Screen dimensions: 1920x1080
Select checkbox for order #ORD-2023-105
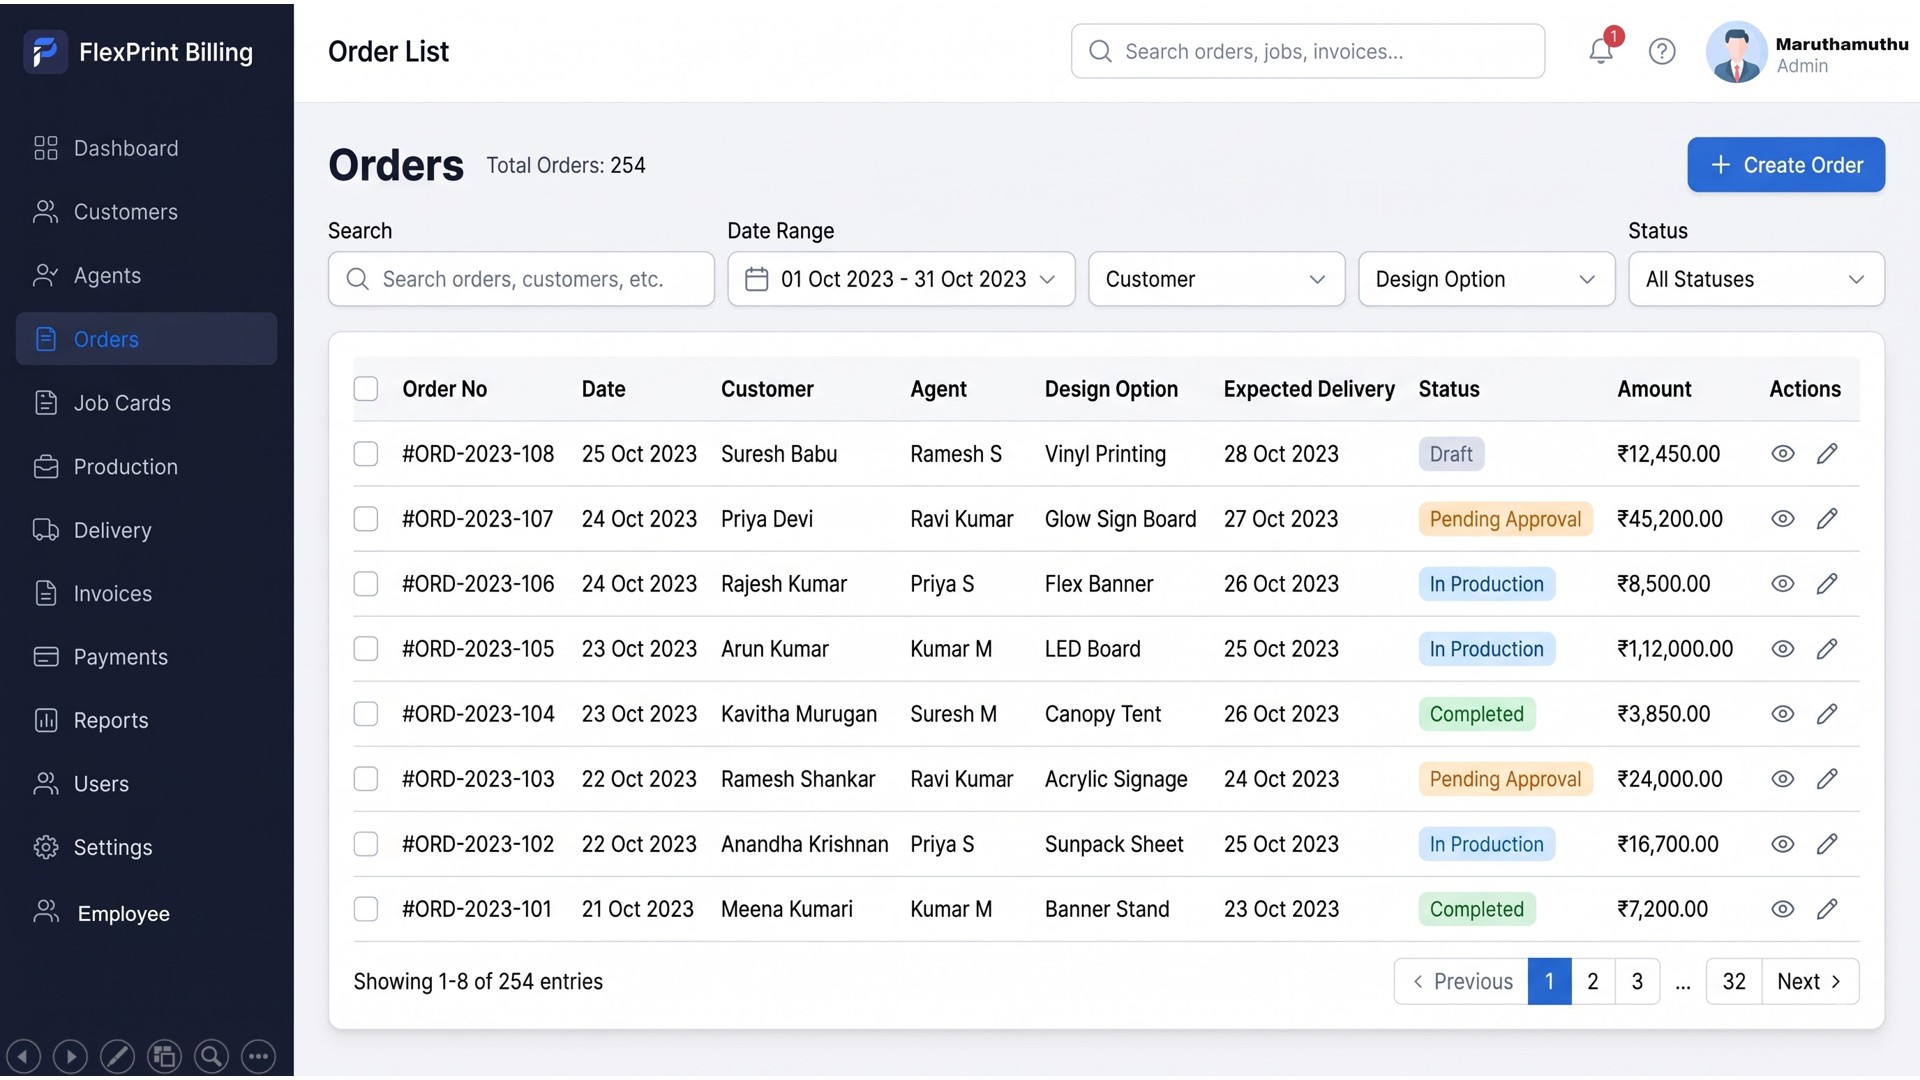(366, 649)
